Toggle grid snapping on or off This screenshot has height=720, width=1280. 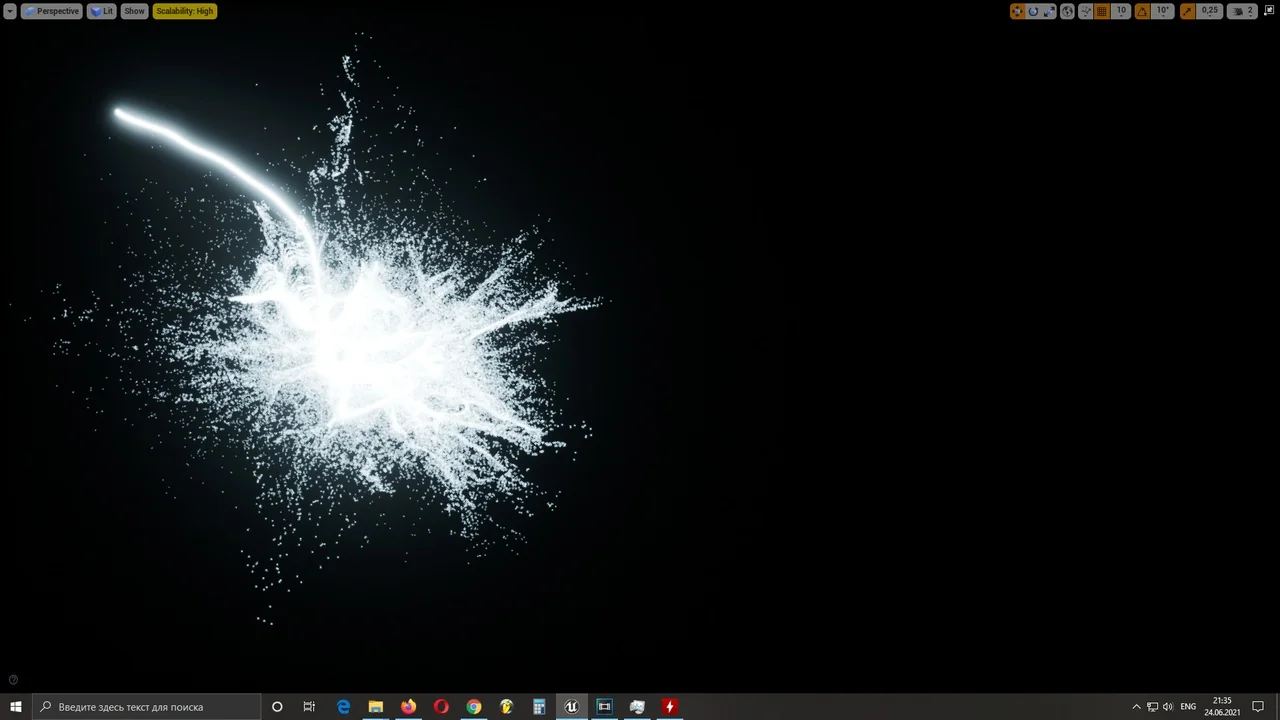point(1102,11)
